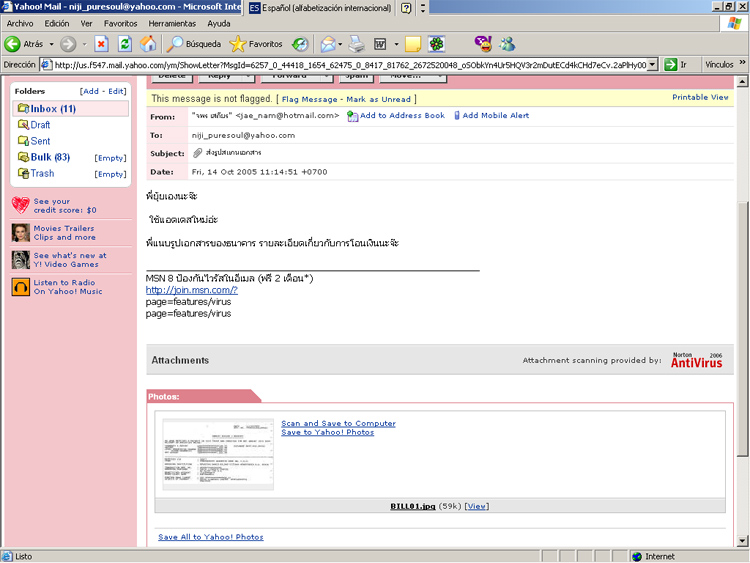The height and width of the screenshot is (563, 750).
Task: Open the language bar options arrow
Action: coord(423,8)
